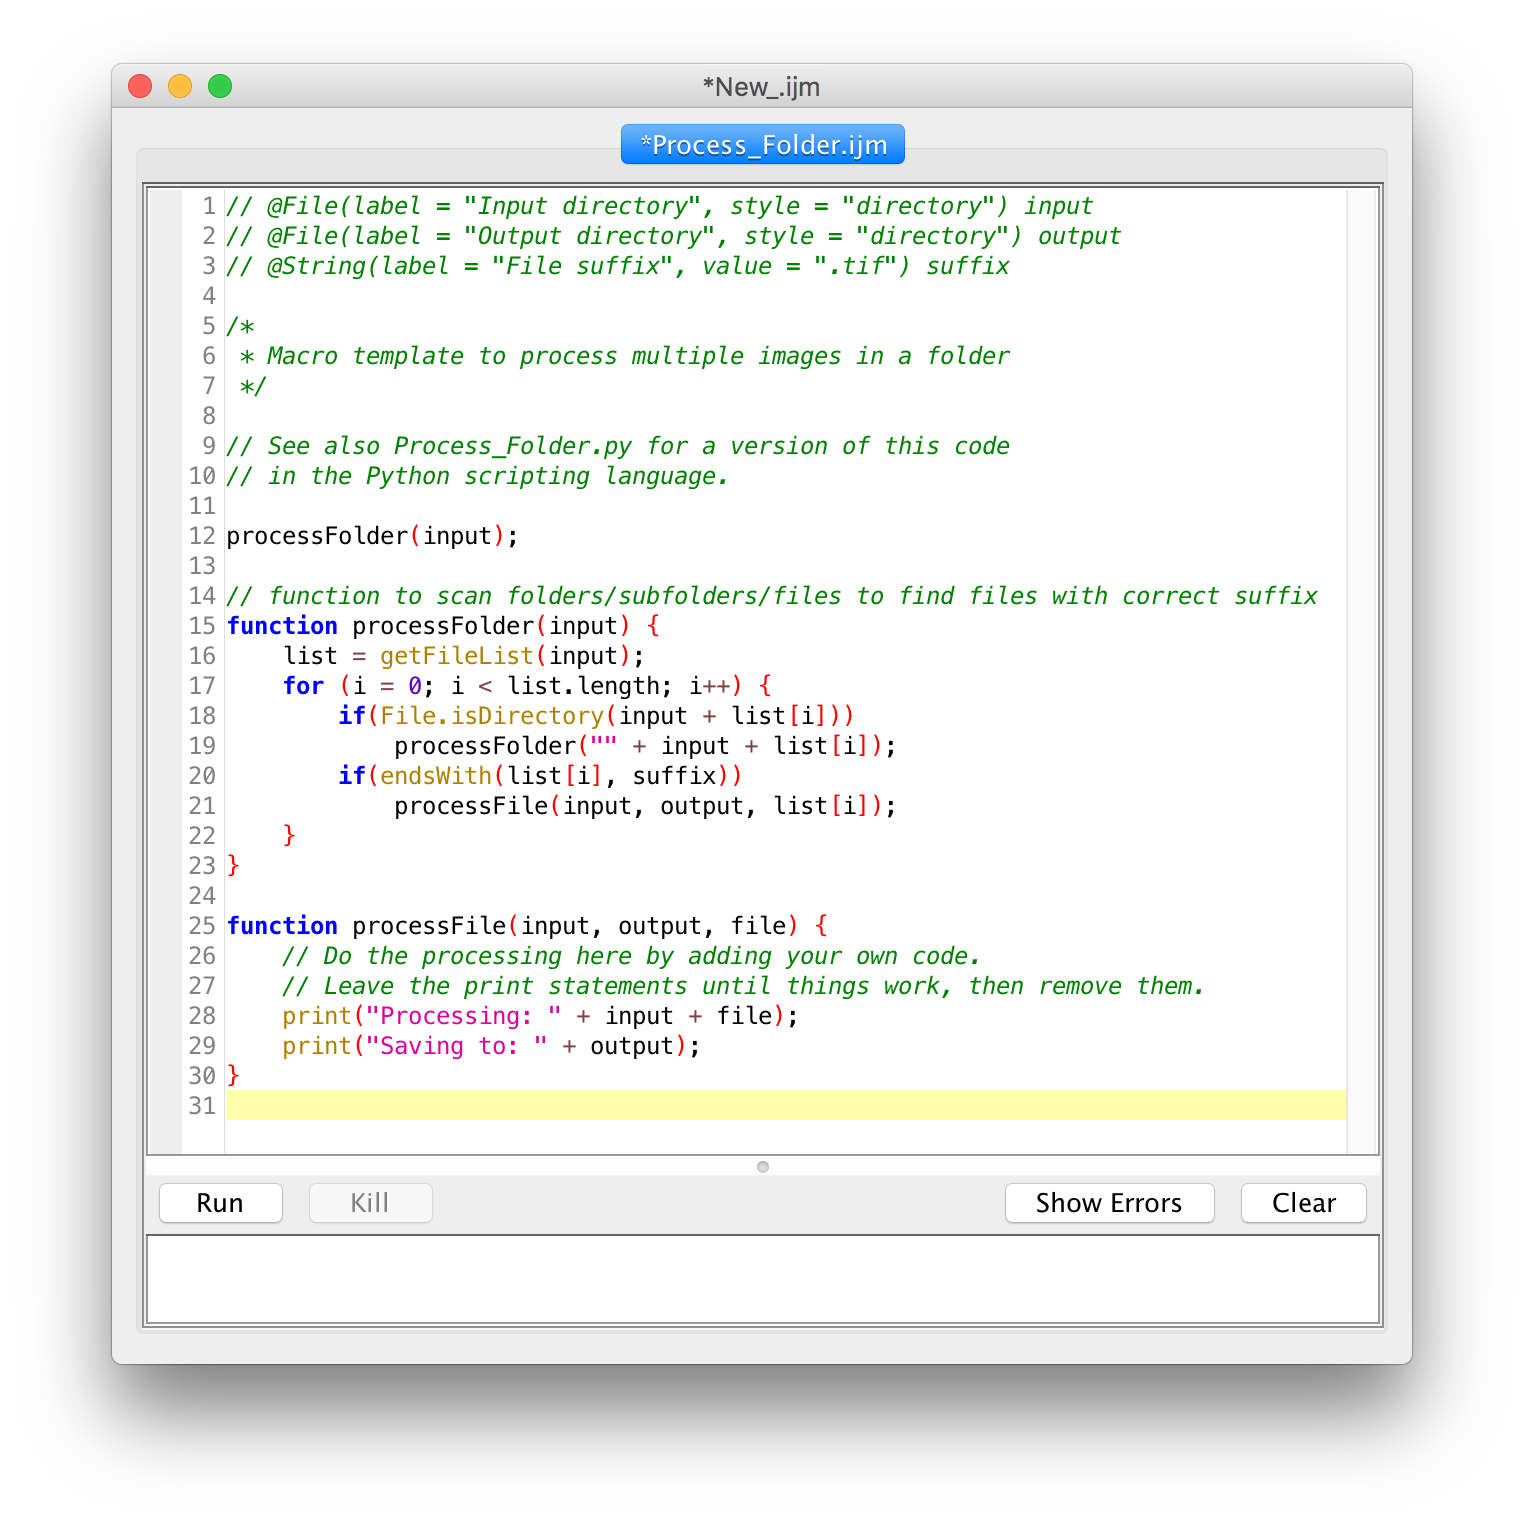Select the *Process_Folder.ijm tab

coord(763,145)
